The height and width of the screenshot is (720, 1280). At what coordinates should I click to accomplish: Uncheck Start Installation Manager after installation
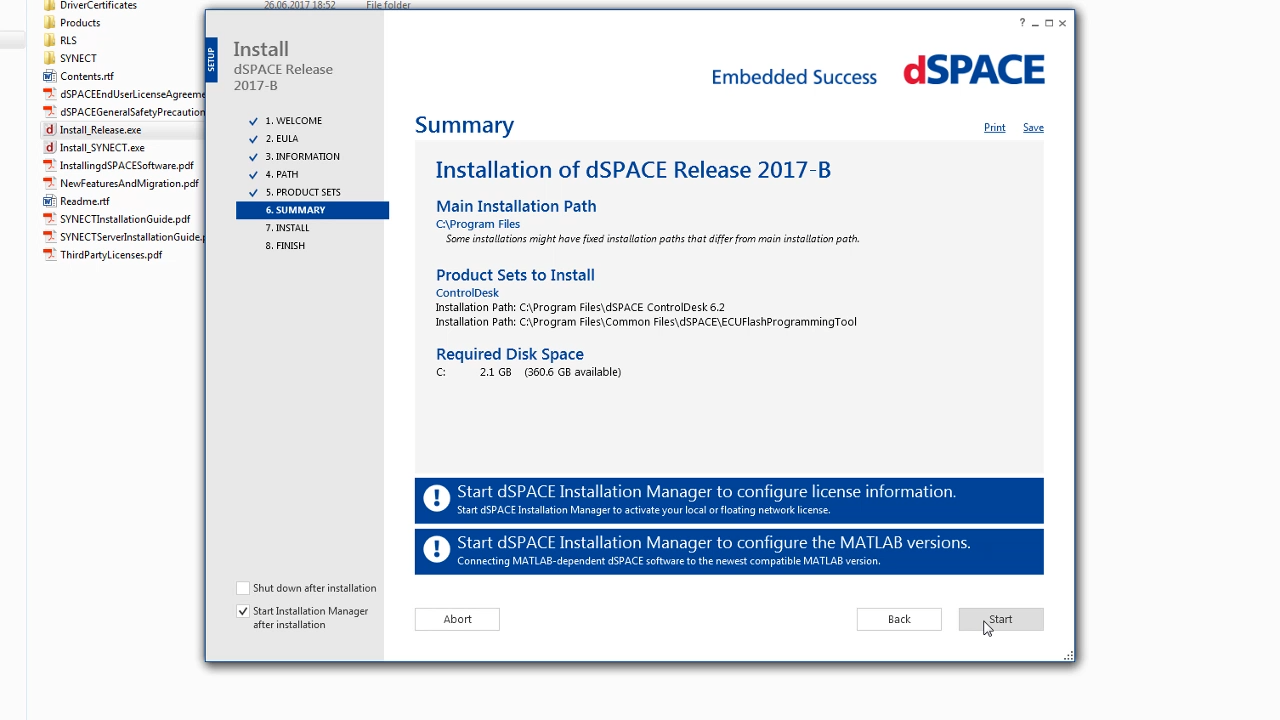243,611
